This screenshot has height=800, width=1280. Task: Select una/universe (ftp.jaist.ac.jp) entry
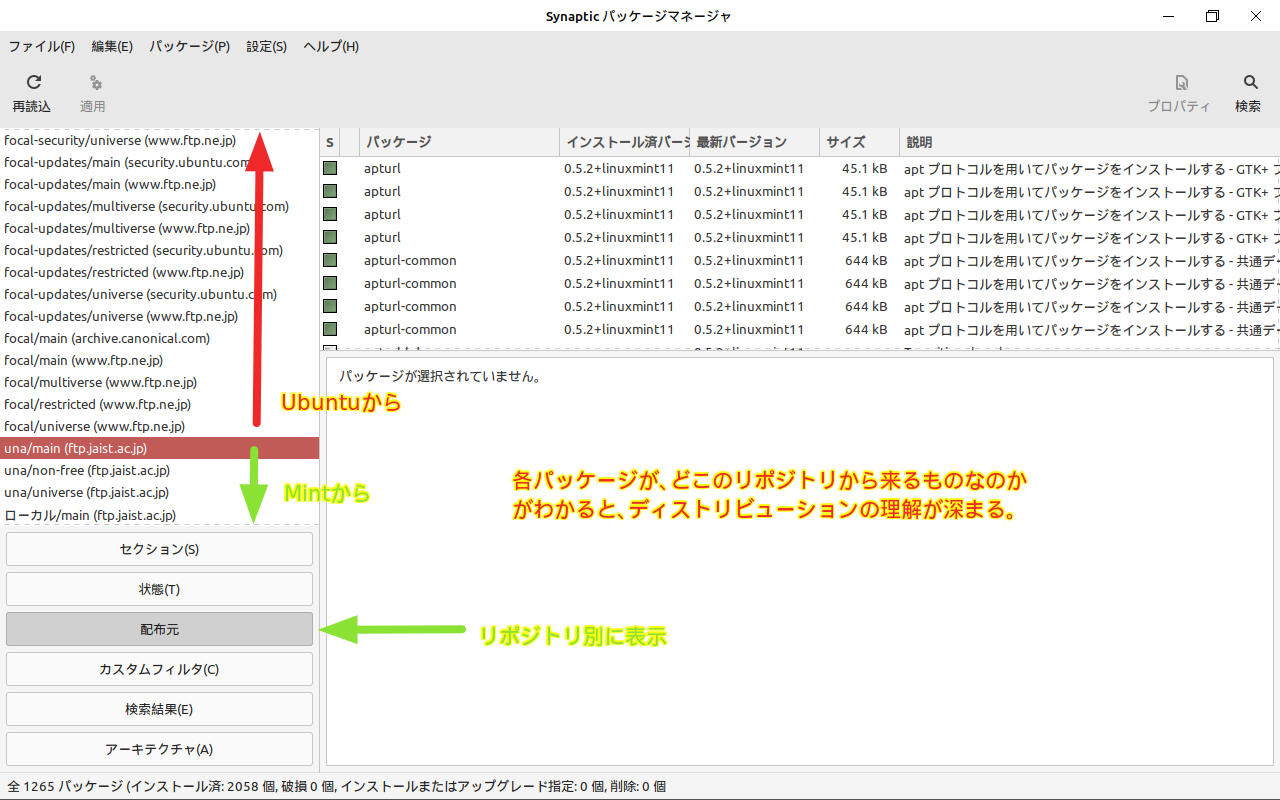pyautogui.click(x=160, y=492)
